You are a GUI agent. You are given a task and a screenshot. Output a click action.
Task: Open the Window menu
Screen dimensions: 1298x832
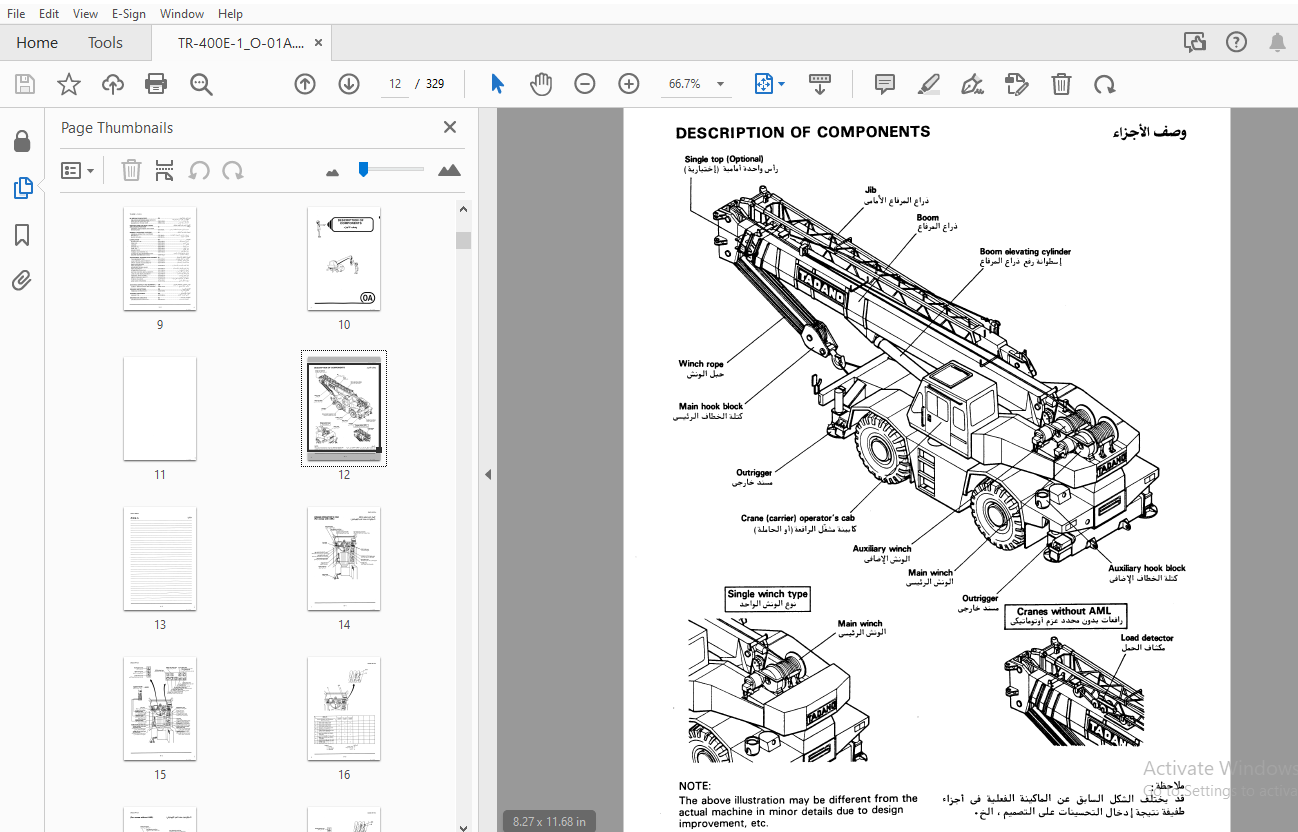coord(182,14)
